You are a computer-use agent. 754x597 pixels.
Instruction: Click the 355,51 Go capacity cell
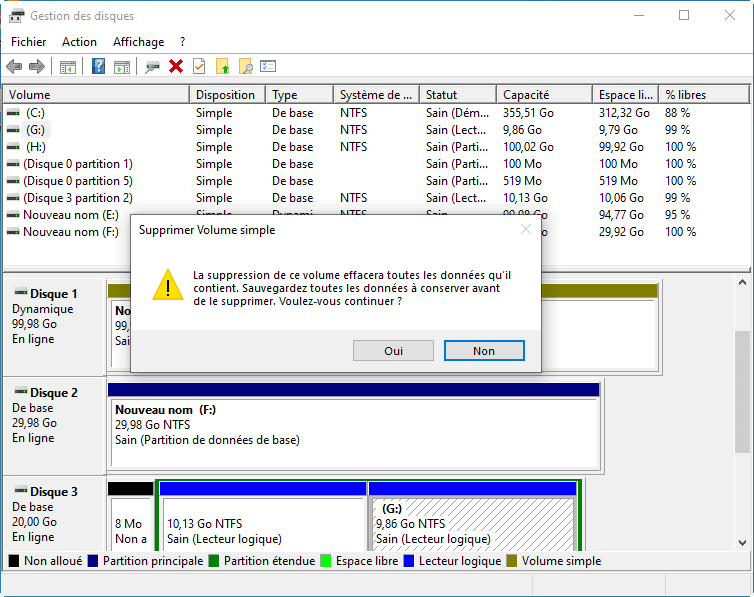point(528,113)
